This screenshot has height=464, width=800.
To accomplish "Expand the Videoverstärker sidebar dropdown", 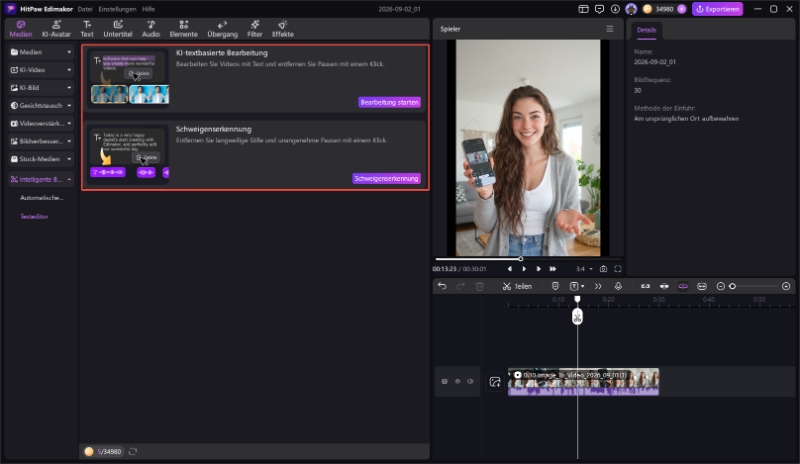I will click(x=69, y=124).
